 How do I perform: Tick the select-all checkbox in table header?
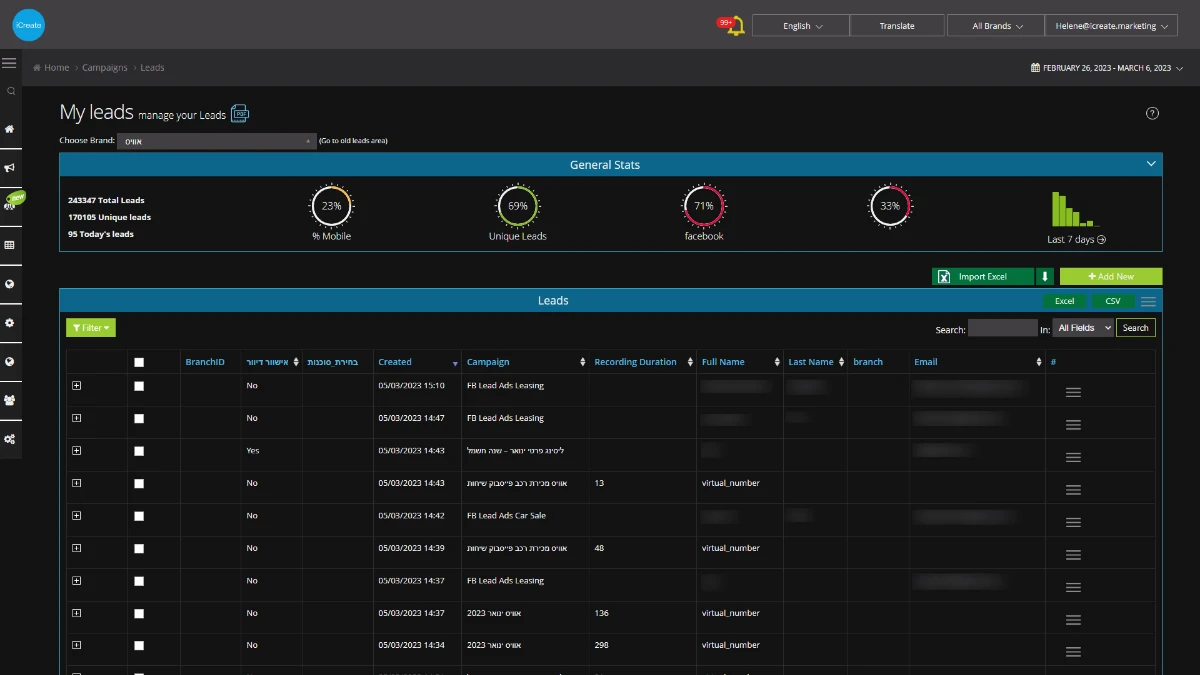click(139, 362)
